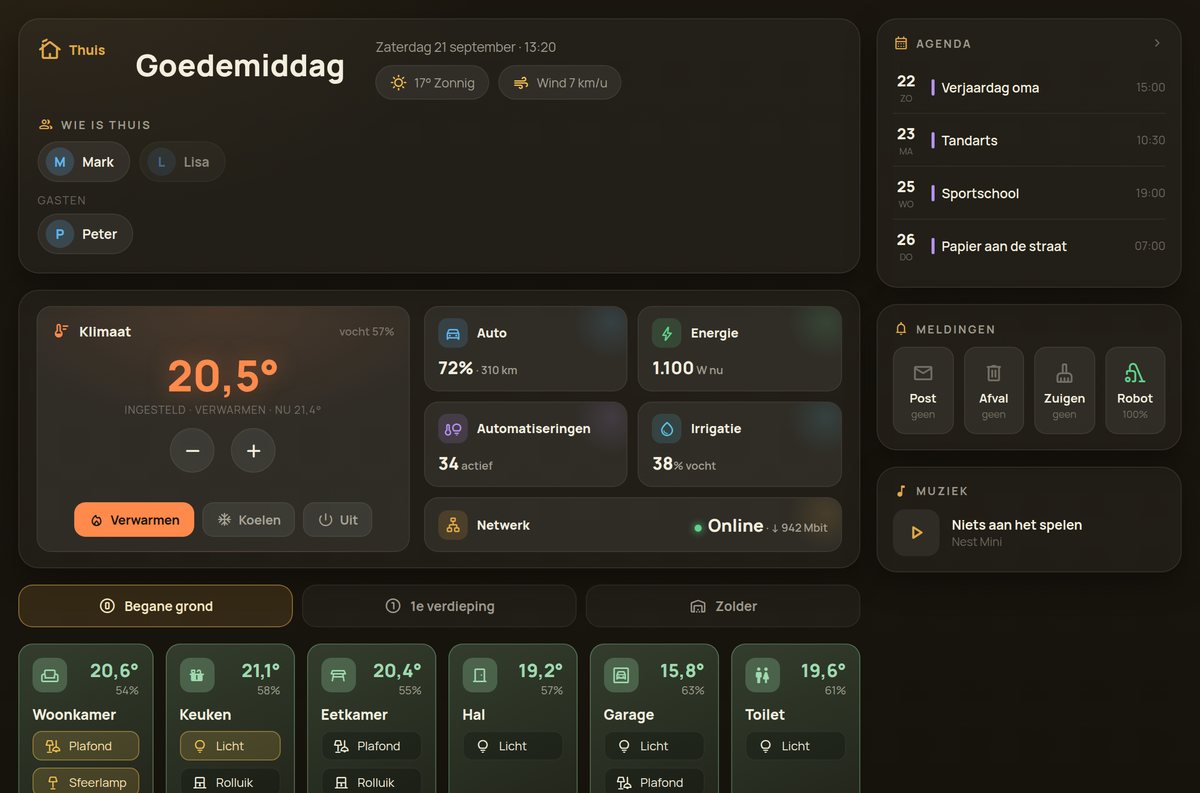Click Woonkamer temperature 20,6°
The image size is (1200, 793).
[x=114, y=670]
